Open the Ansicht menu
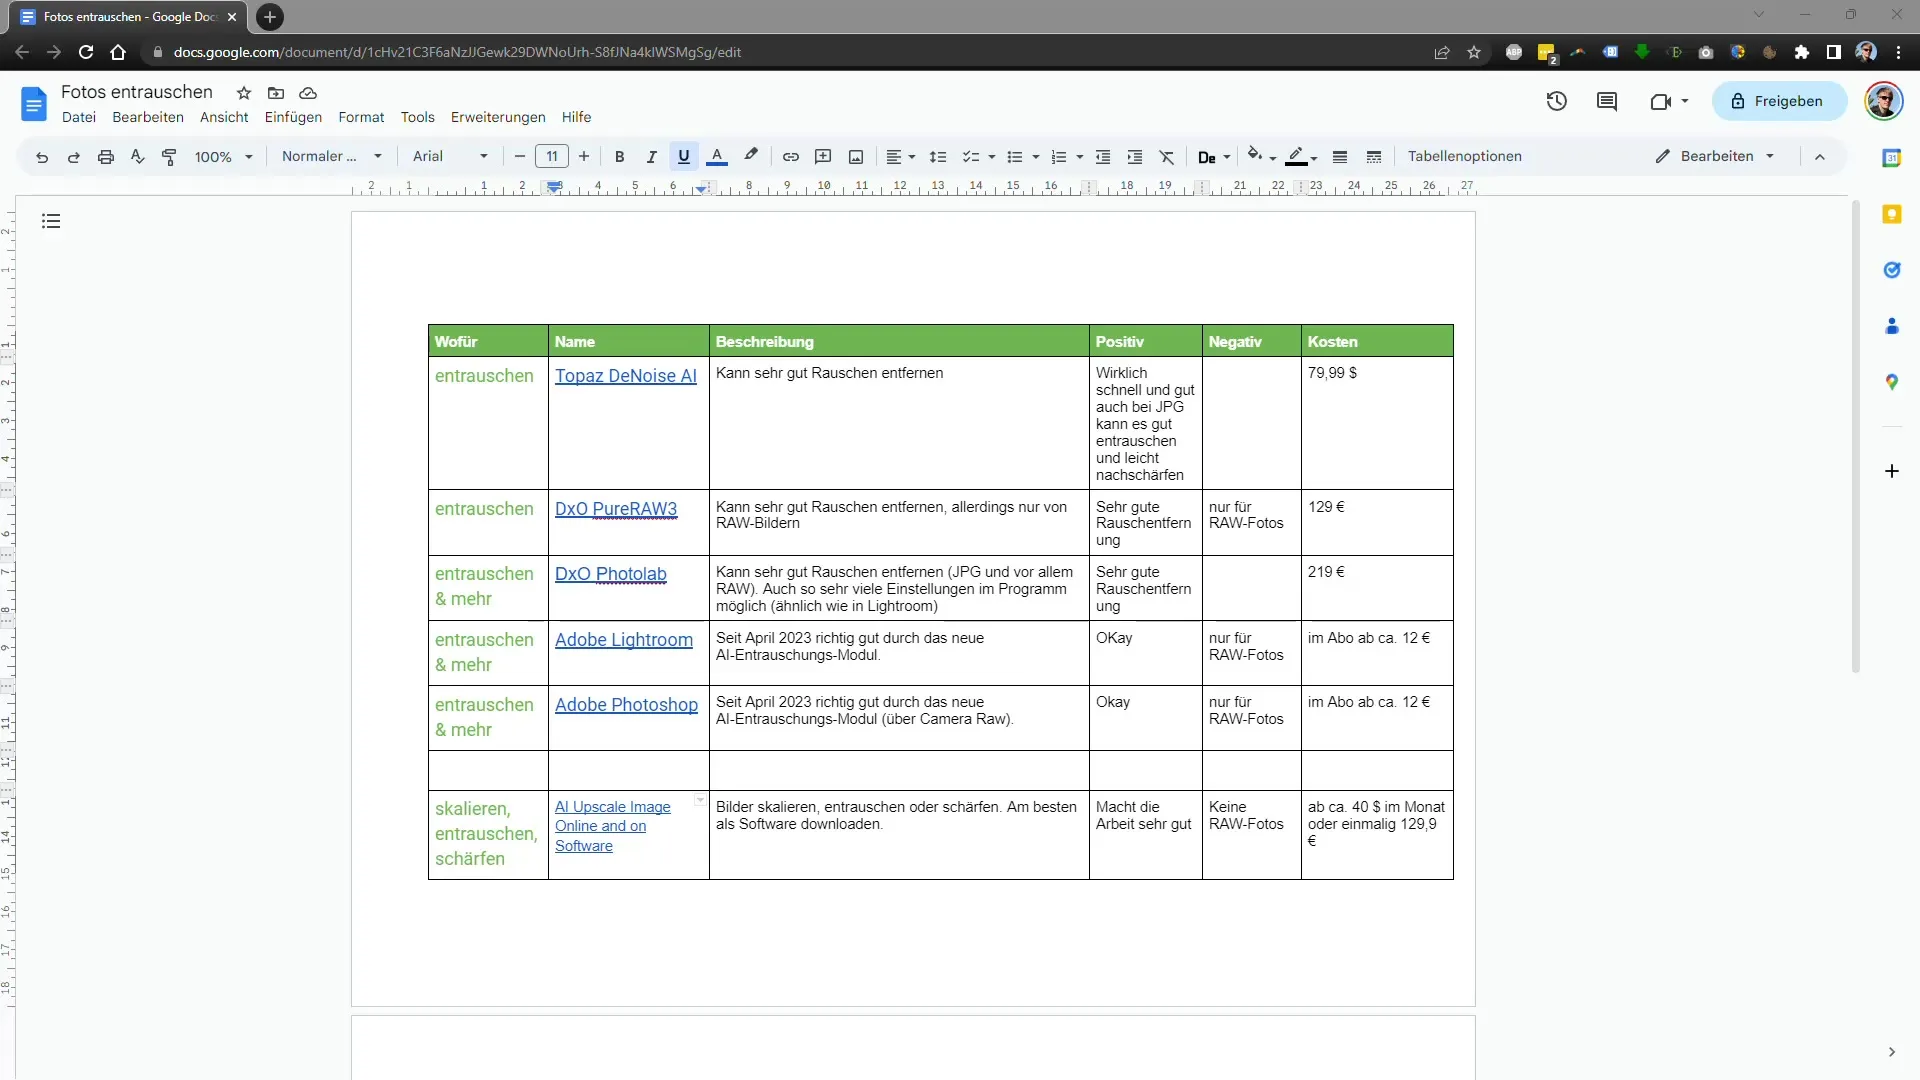The image size is (1920, 1080). (x=224, y=117)
